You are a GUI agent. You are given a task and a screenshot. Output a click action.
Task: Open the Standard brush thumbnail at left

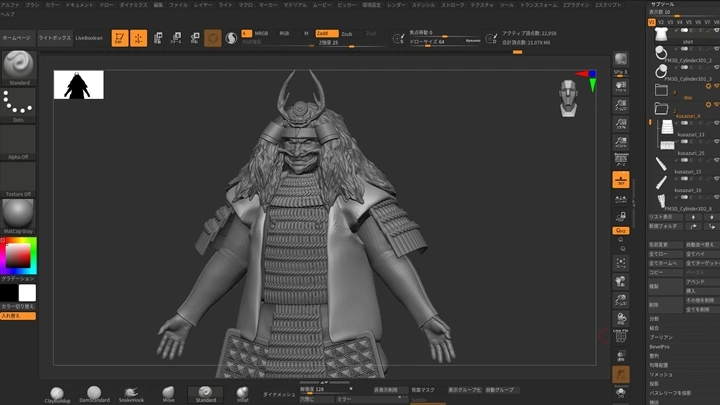coord(18,68)
